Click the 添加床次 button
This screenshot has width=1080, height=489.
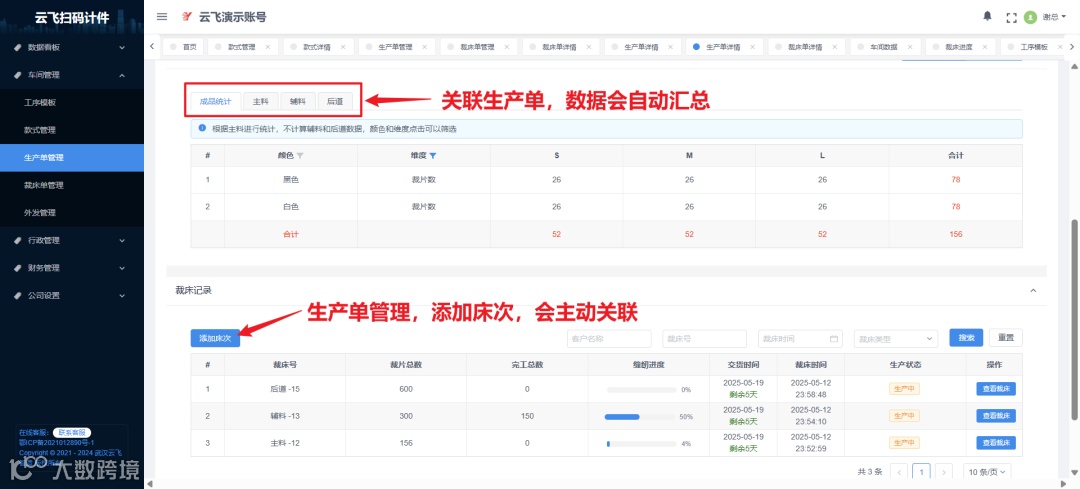tap(216, 338)
